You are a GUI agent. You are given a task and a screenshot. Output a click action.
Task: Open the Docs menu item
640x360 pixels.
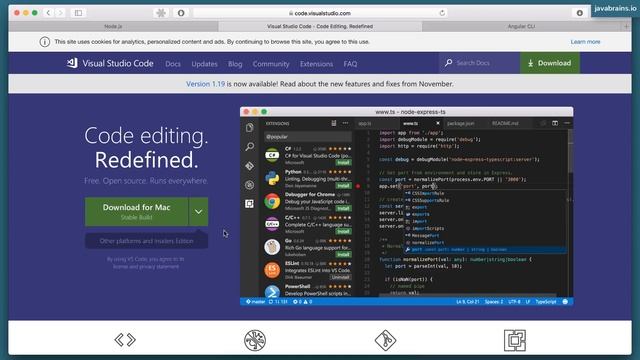click(x=173, y=64)
